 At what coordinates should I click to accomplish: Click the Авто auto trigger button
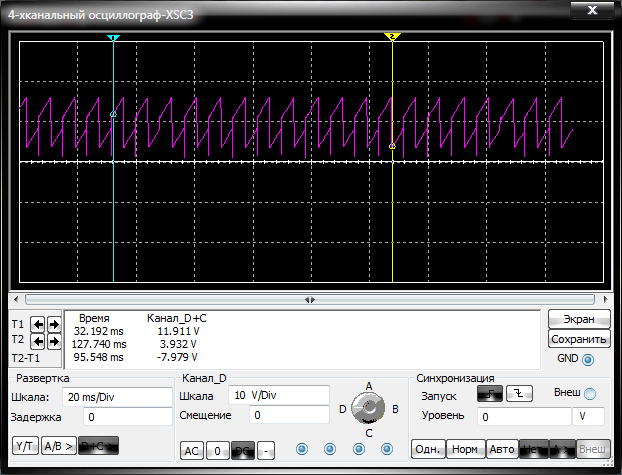pyautogui.click(x=502, y=449)
